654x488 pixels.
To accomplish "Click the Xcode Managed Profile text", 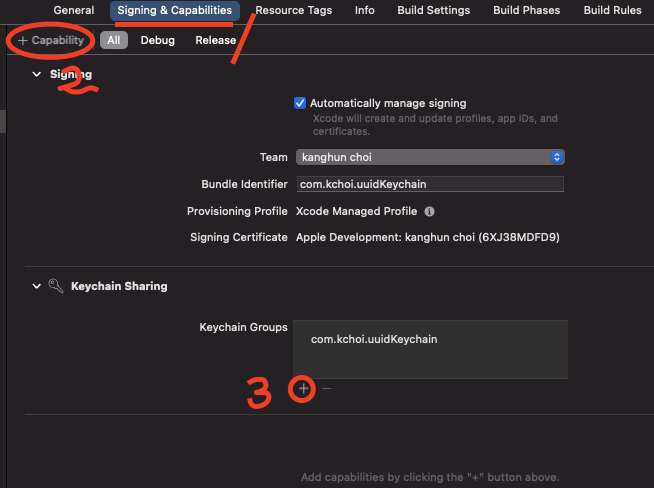I will (356, 211).
